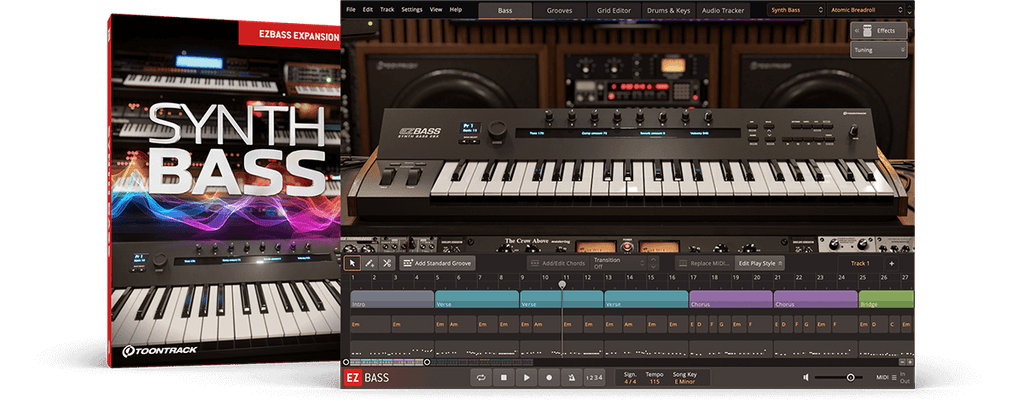The height and width of the screenshot is (416, 1024).
Task: Expand the Edit Play Style panel
Action: 760,263
